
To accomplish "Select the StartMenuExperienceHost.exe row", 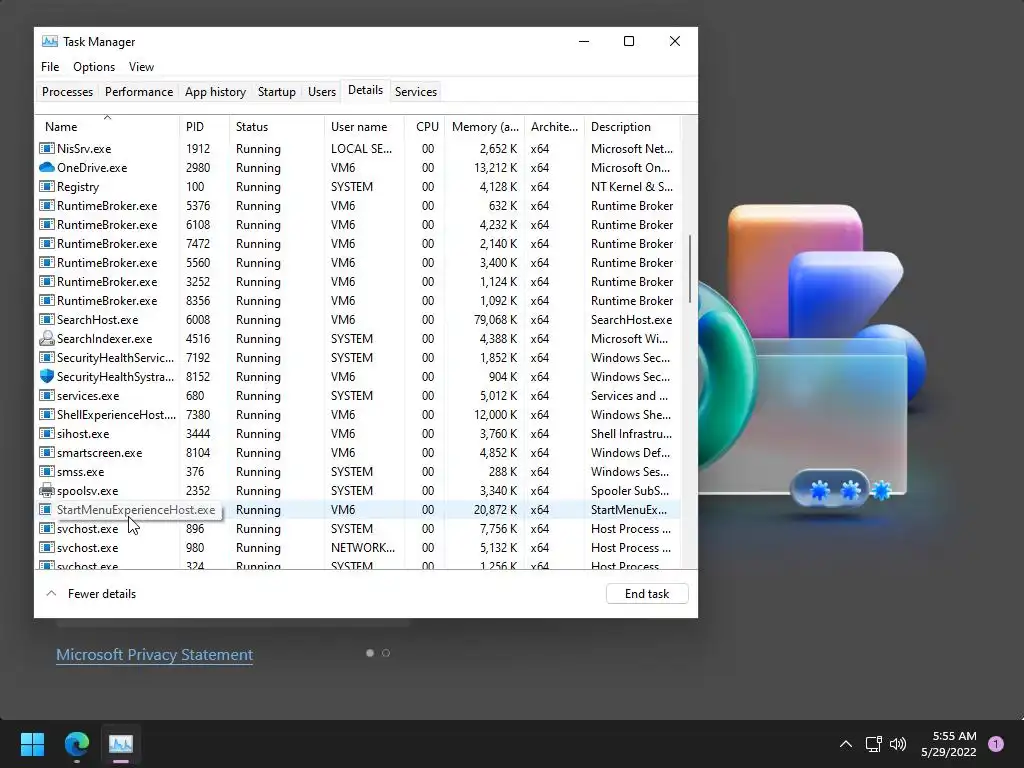I will pos(359,509).
